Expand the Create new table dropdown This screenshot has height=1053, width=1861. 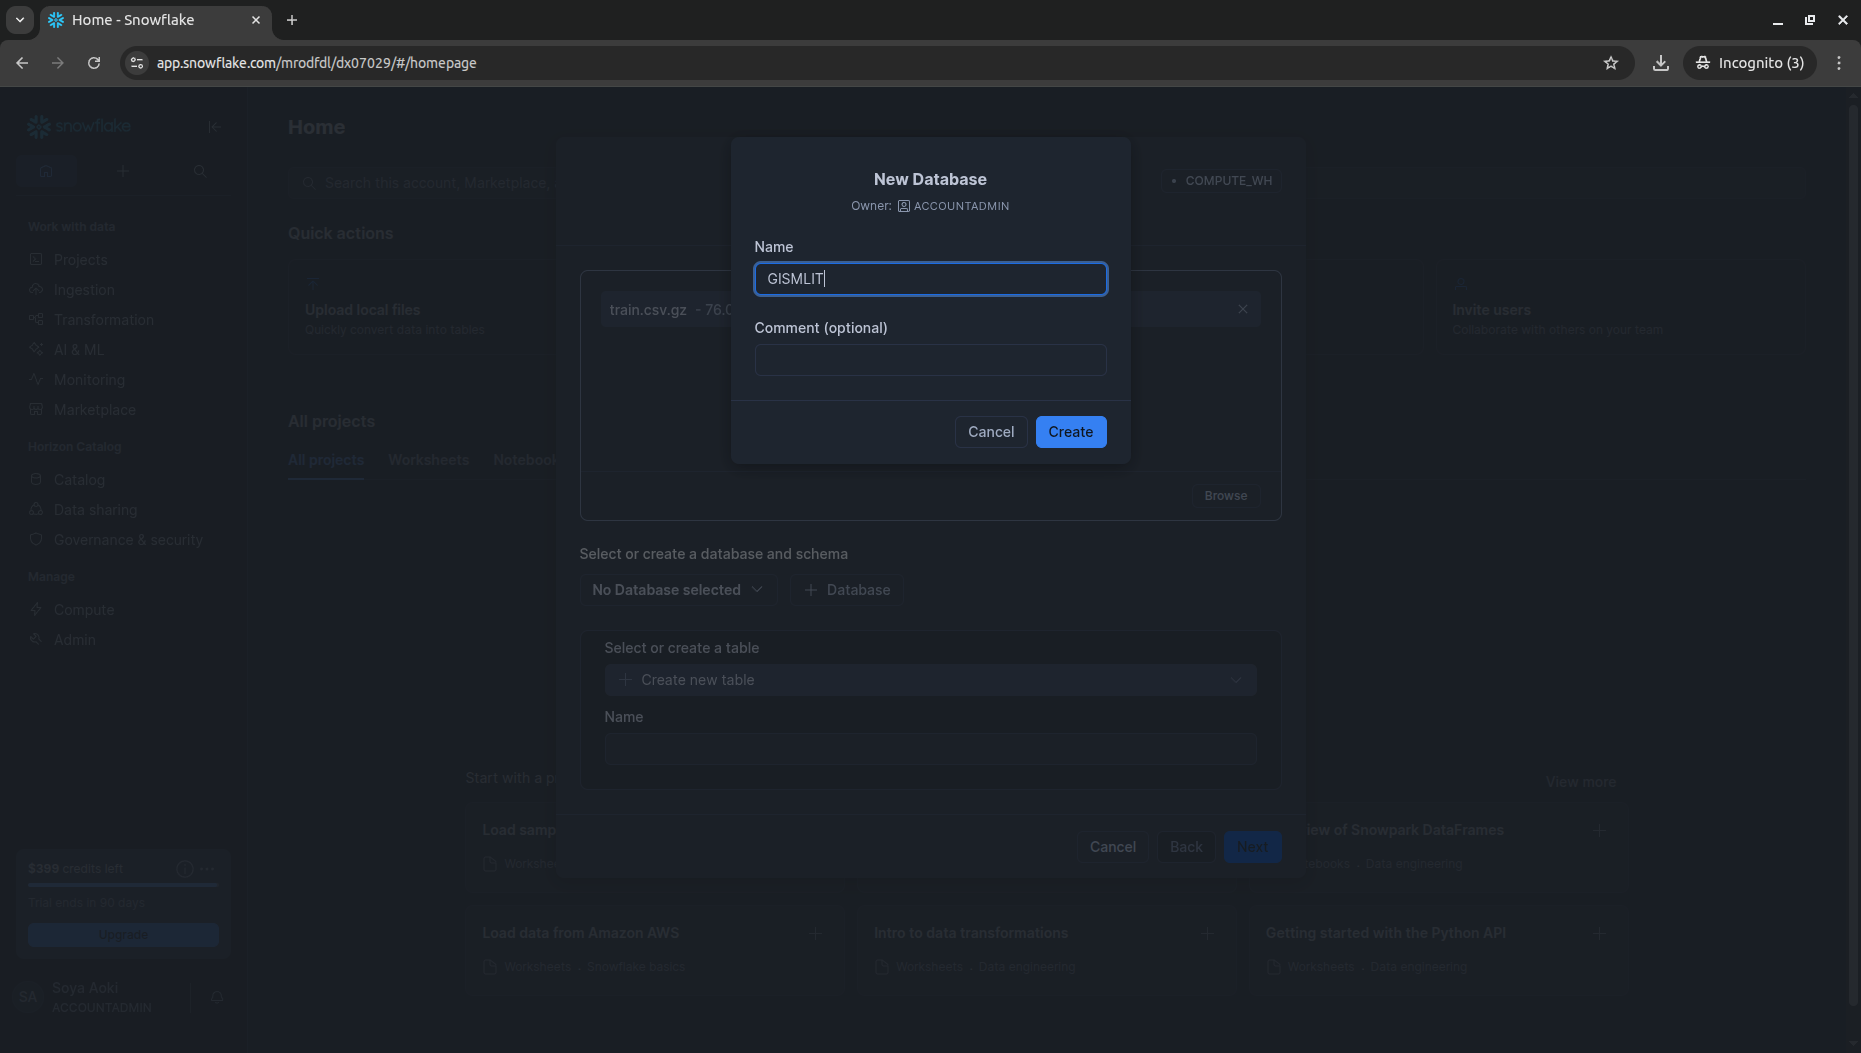tap(930, 680)
